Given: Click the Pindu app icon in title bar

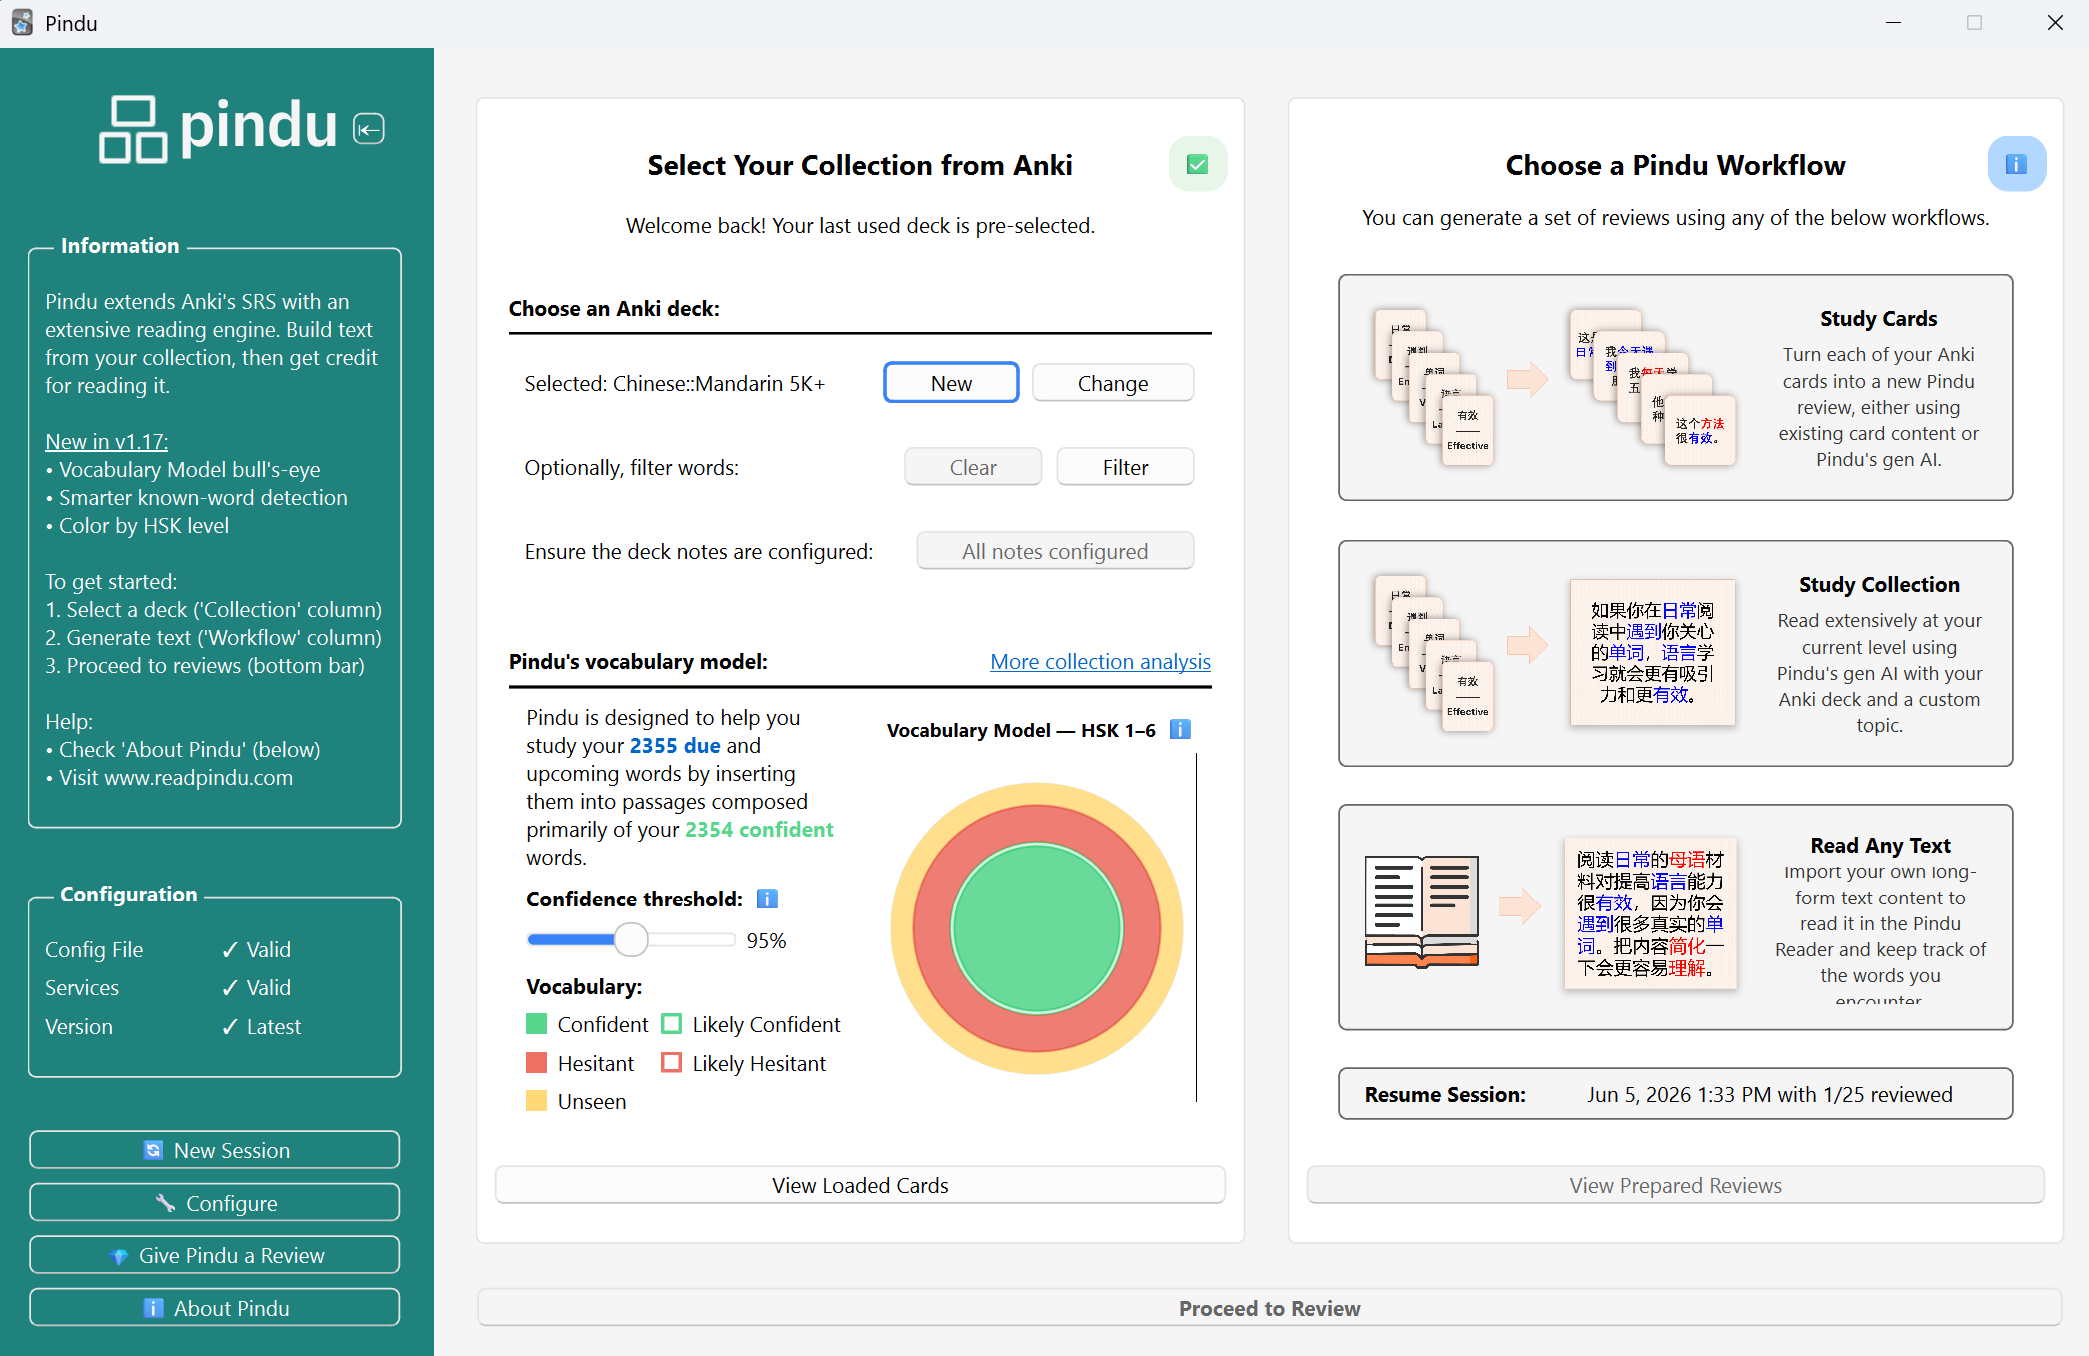Looking at the screenshot, I should [22, 23].
